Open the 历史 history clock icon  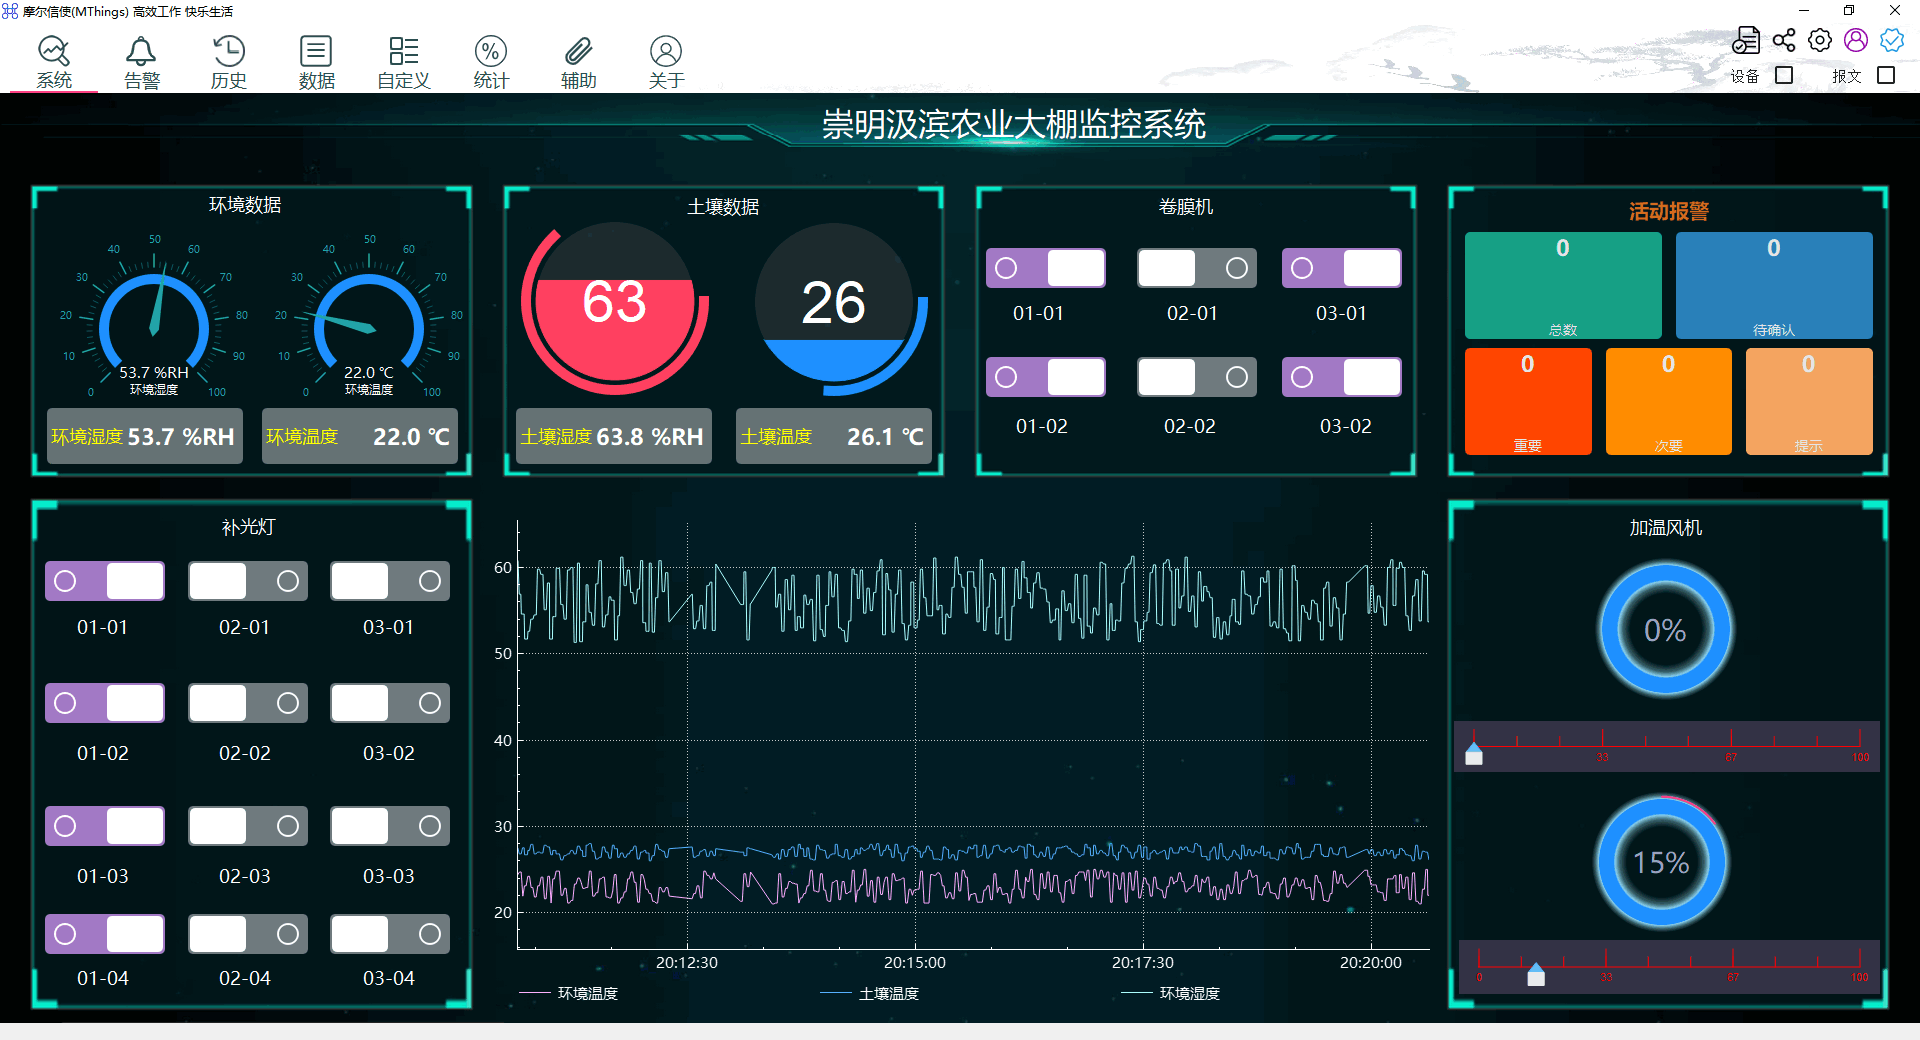pos(228,52)
